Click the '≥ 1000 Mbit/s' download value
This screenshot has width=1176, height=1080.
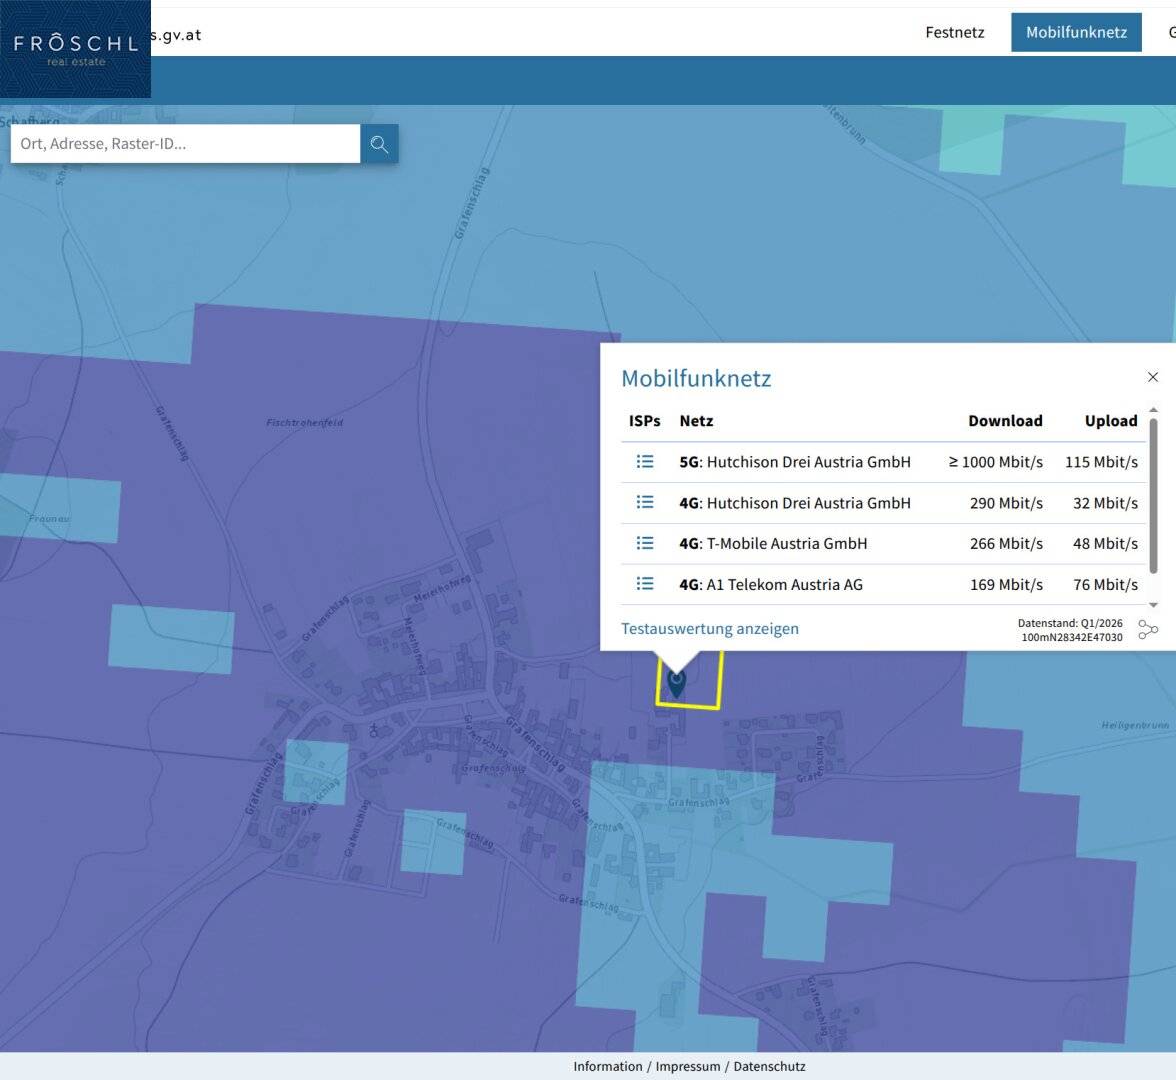click(x=995, y=462)
